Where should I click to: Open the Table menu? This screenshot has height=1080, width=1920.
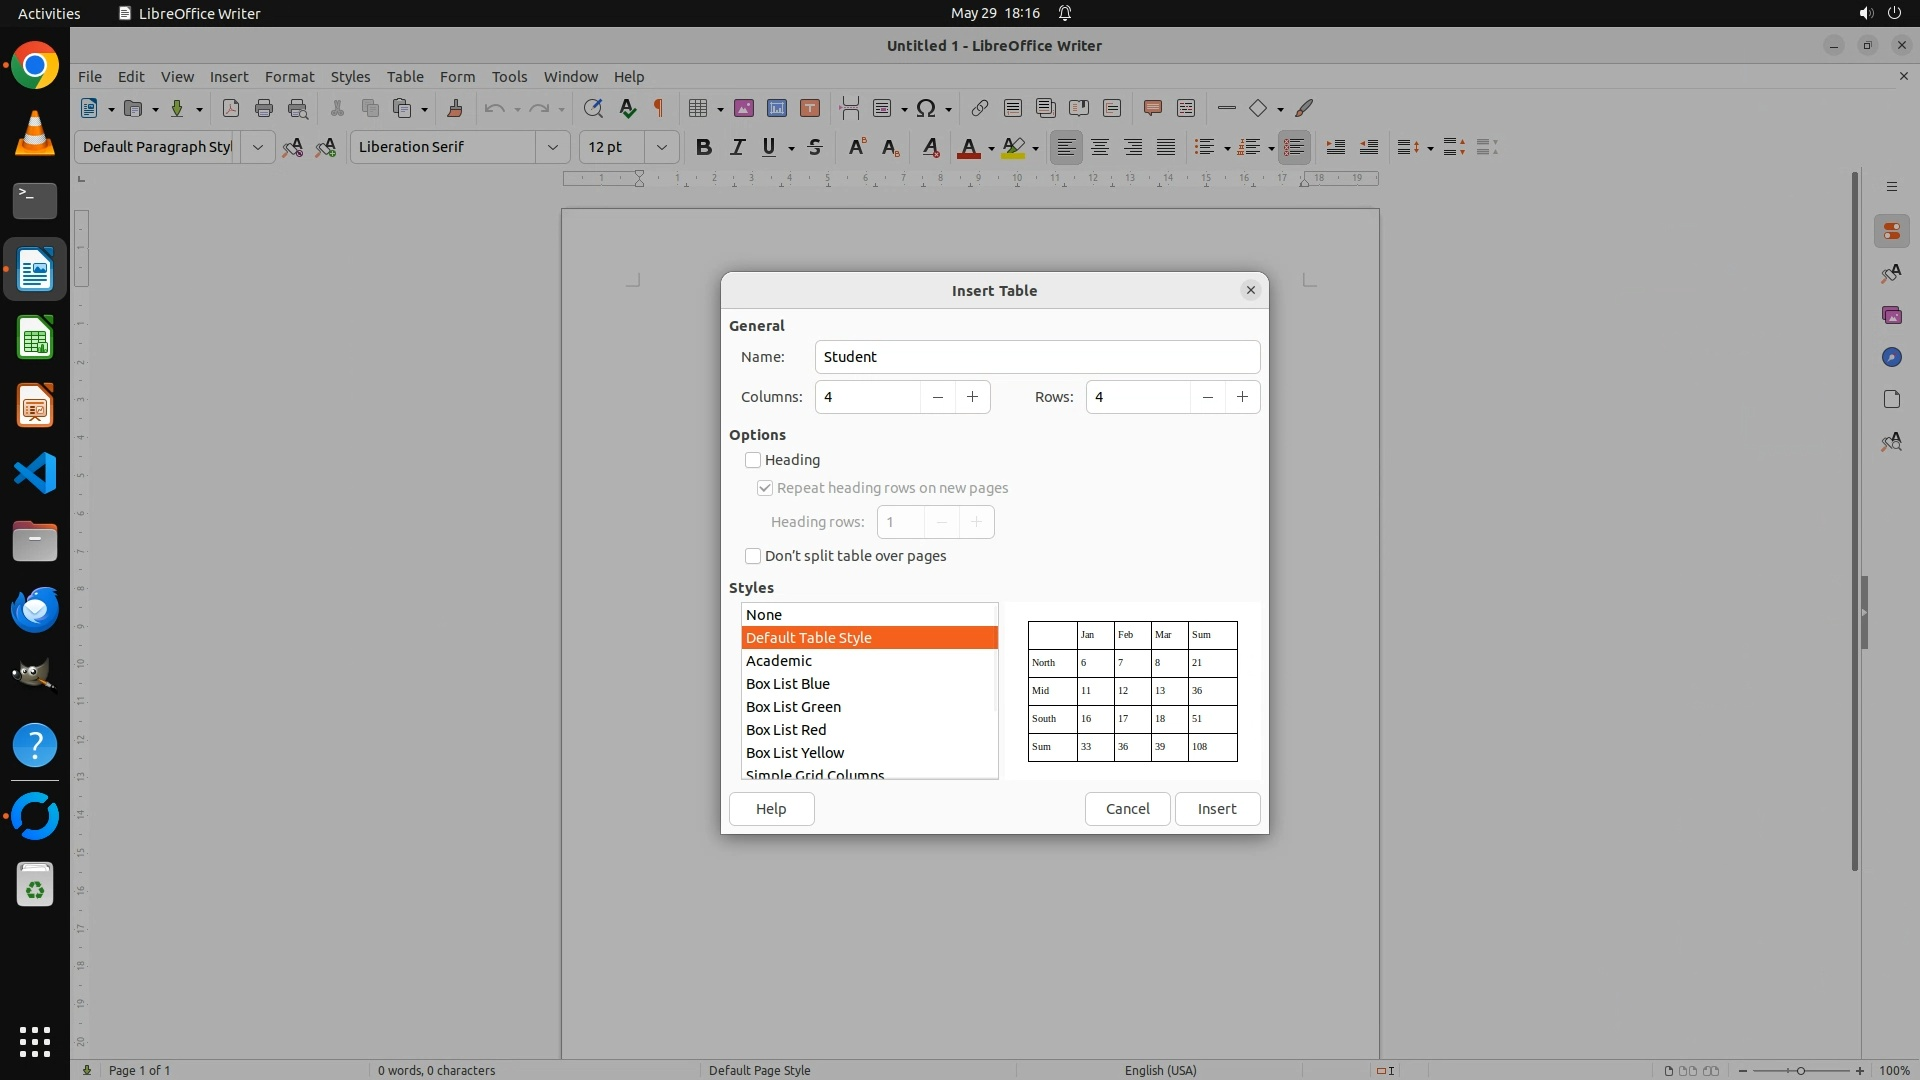(405, 77)
